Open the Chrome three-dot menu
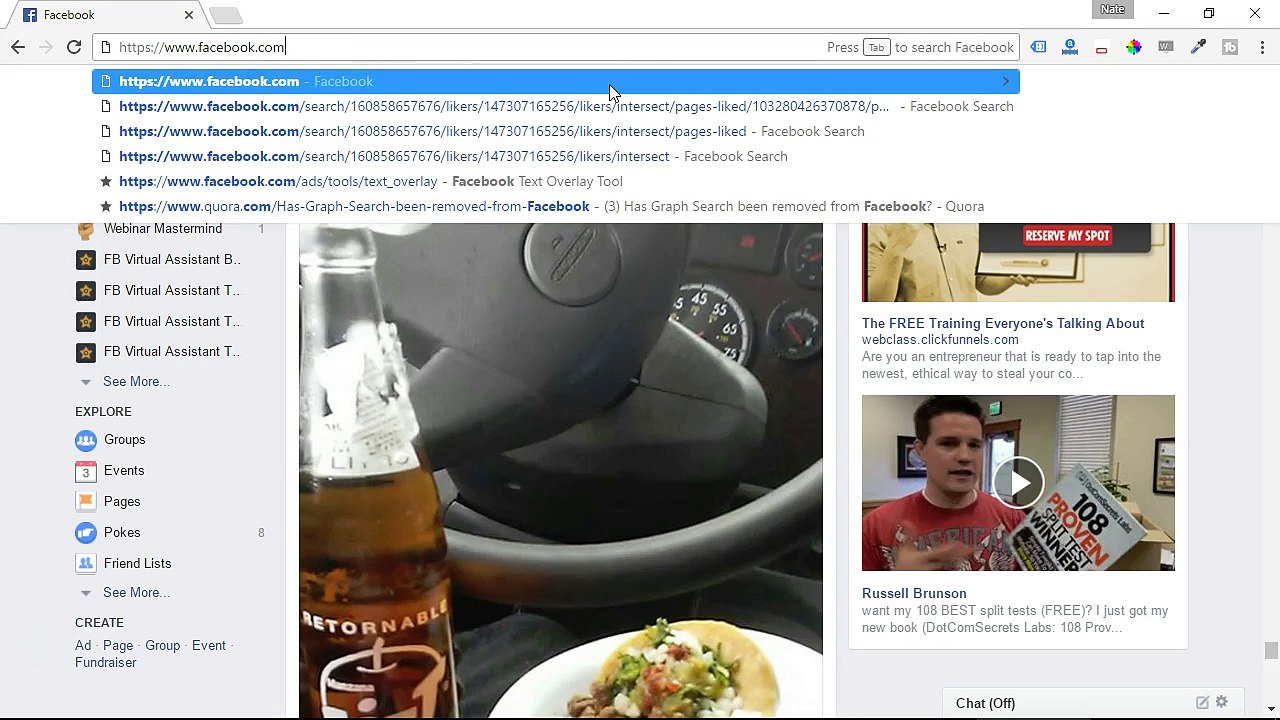Viewport: 1280px width, 720px height. pos(1262,47)
